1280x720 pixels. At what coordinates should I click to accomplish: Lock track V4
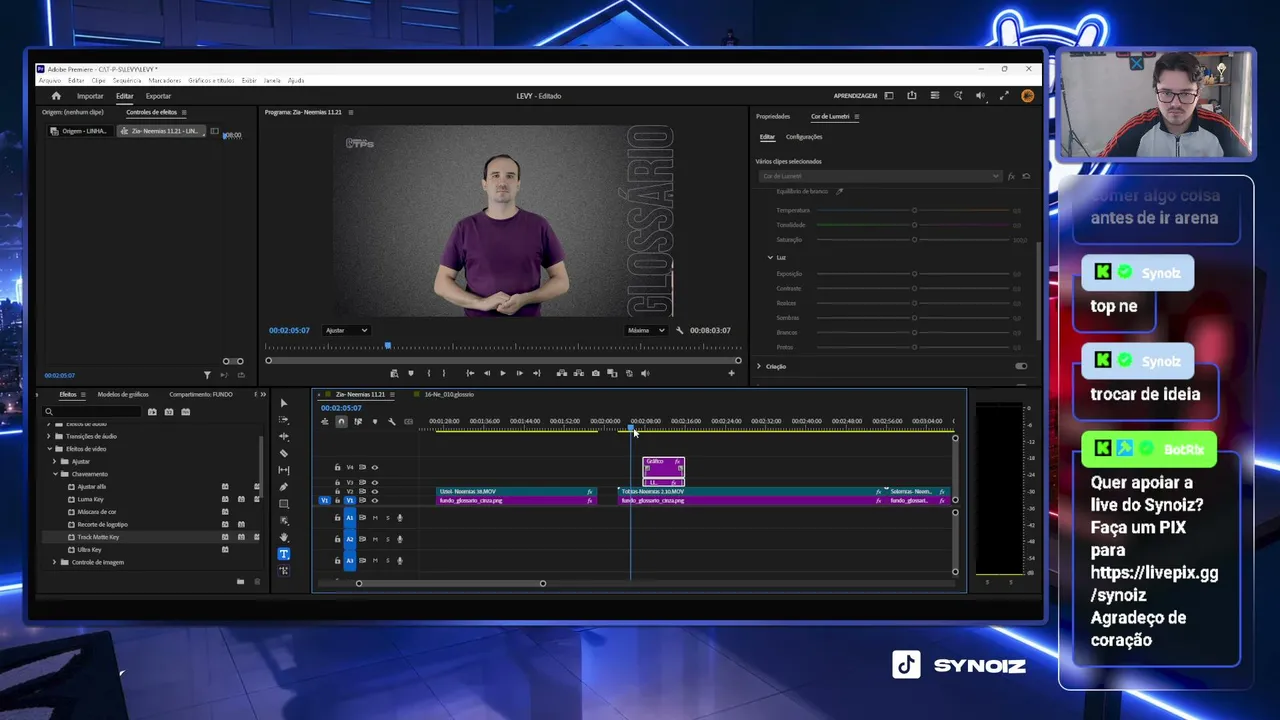coord(338,467)
